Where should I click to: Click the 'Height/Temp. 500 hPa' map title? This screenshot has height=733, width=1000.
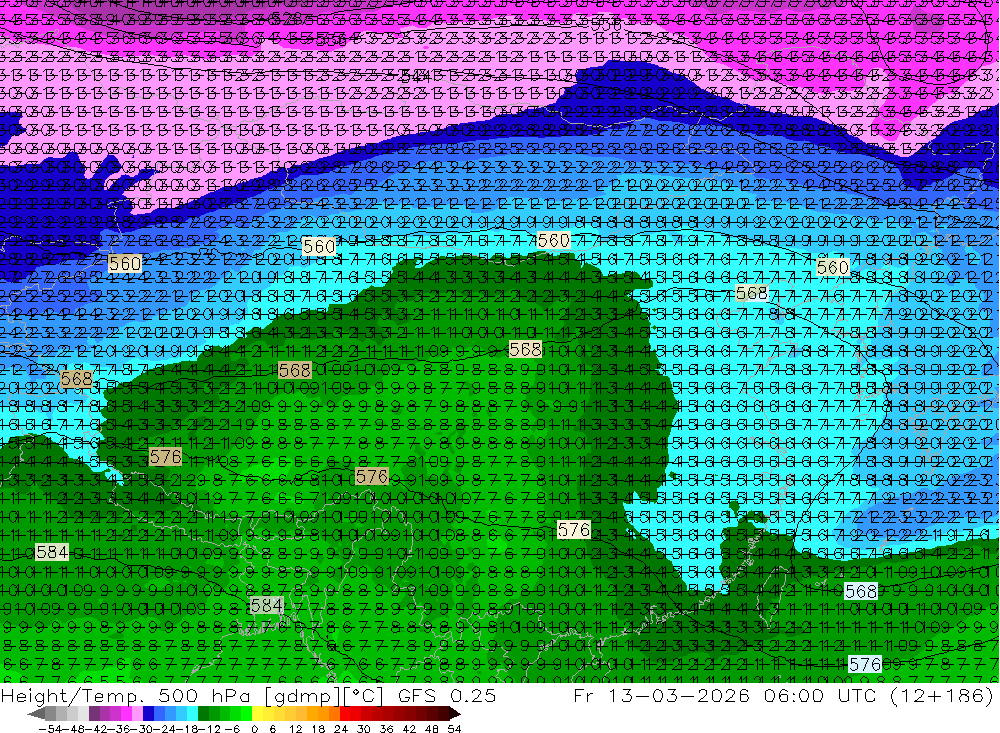click(124, 696)
